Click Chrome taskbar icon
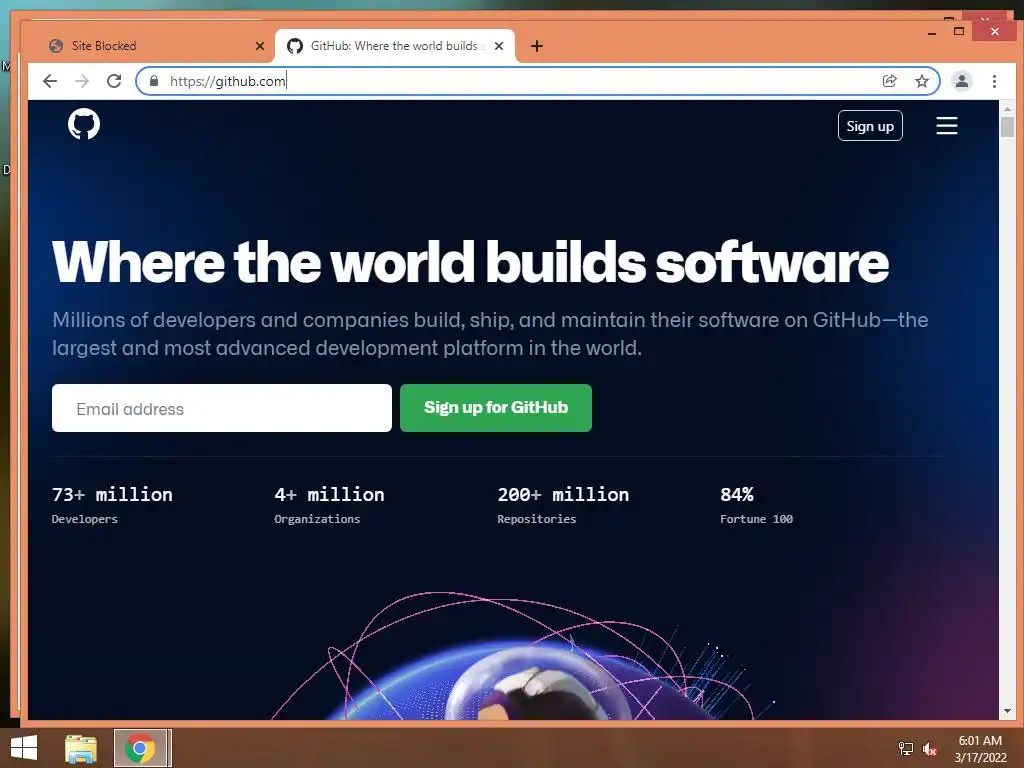The width and height of the screenshot is (1024, 768). (140, 748)
